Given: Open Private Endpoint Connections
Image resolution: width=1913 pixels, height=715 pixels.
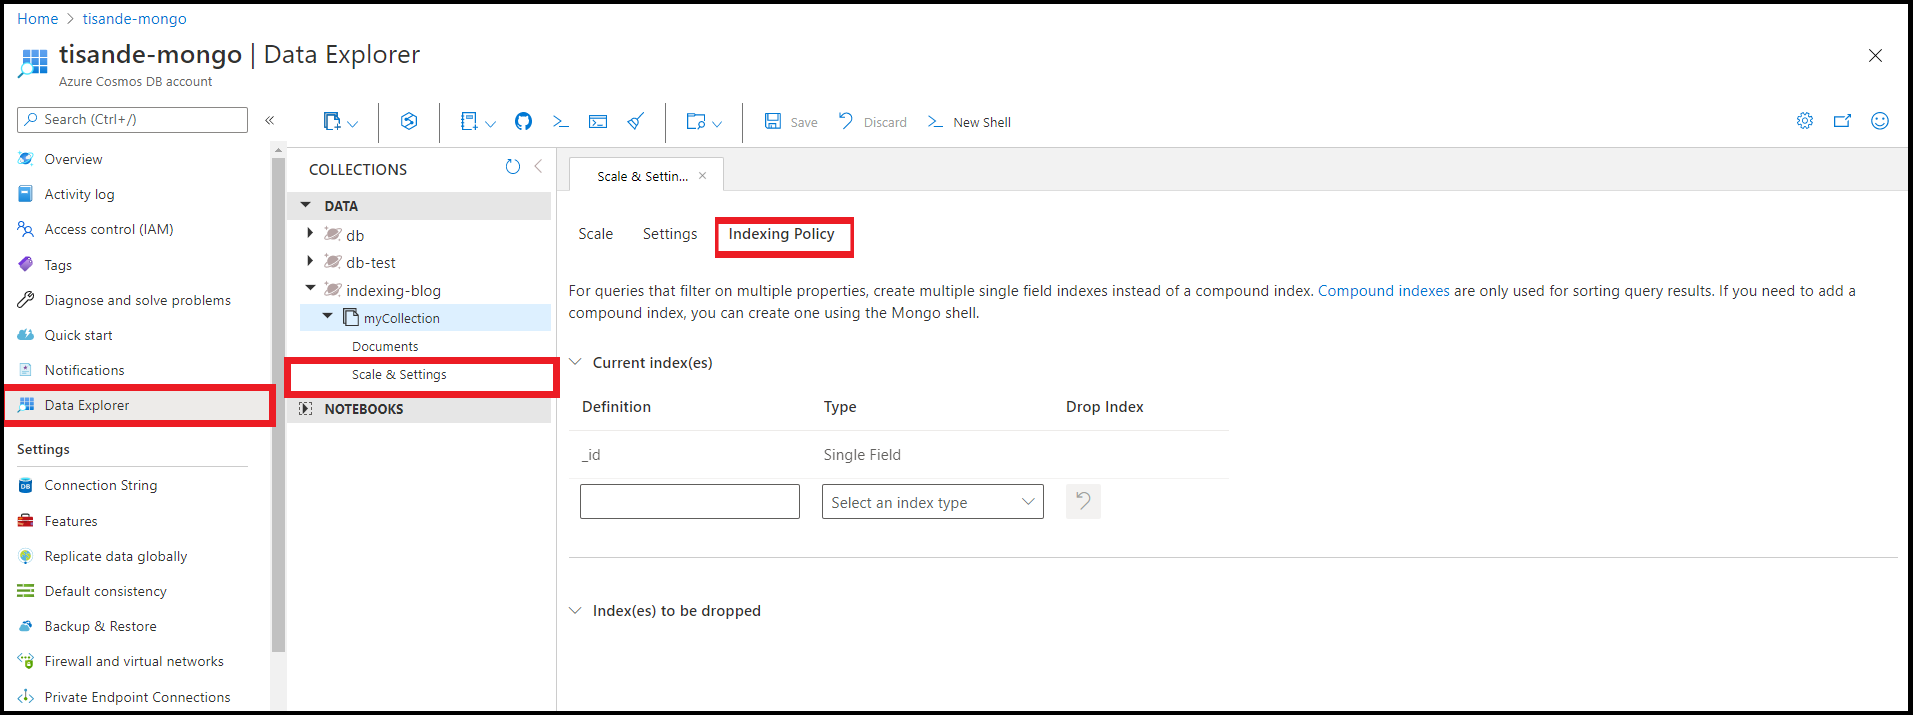Looking at the screenshot, I should pos(135,697).
